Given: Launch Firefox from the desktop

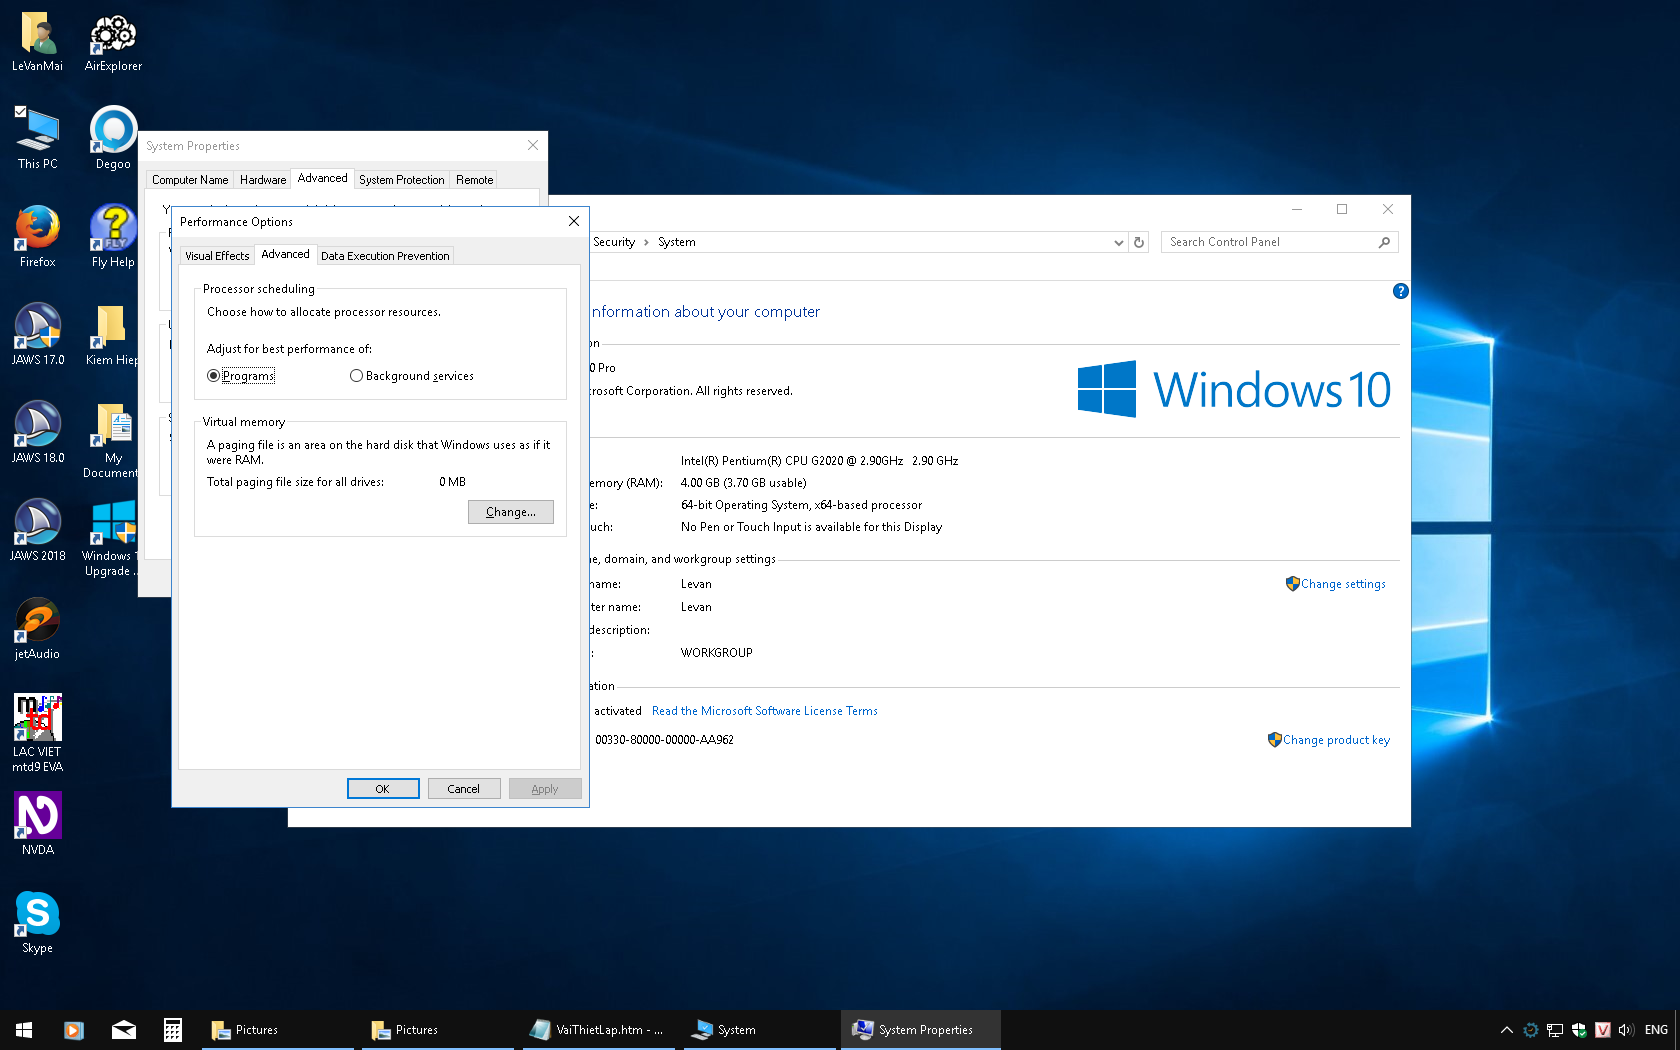Looking at the screenshot, I should click(36, 228).
